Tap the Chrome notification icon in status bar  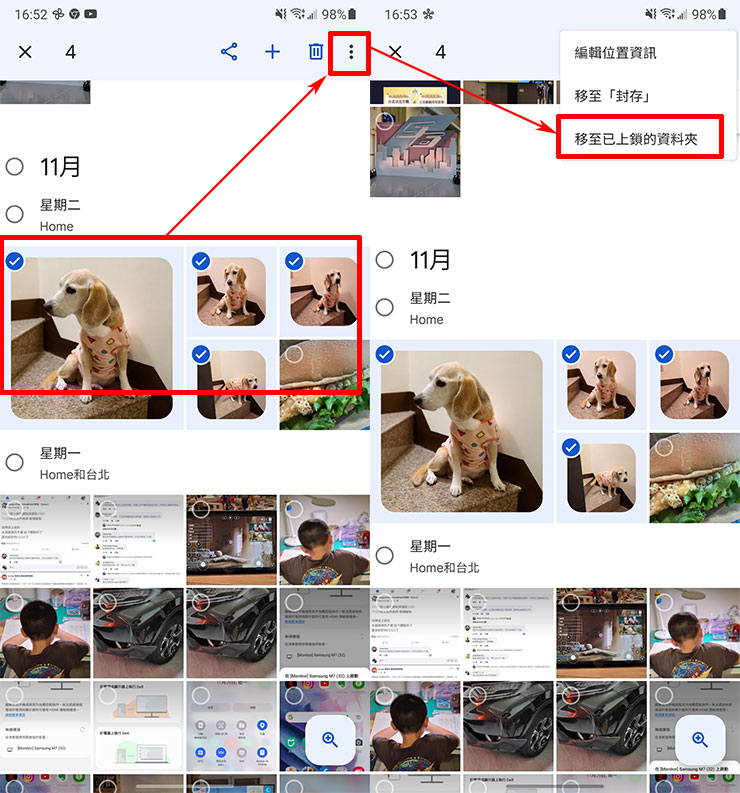tap(74, 14)
